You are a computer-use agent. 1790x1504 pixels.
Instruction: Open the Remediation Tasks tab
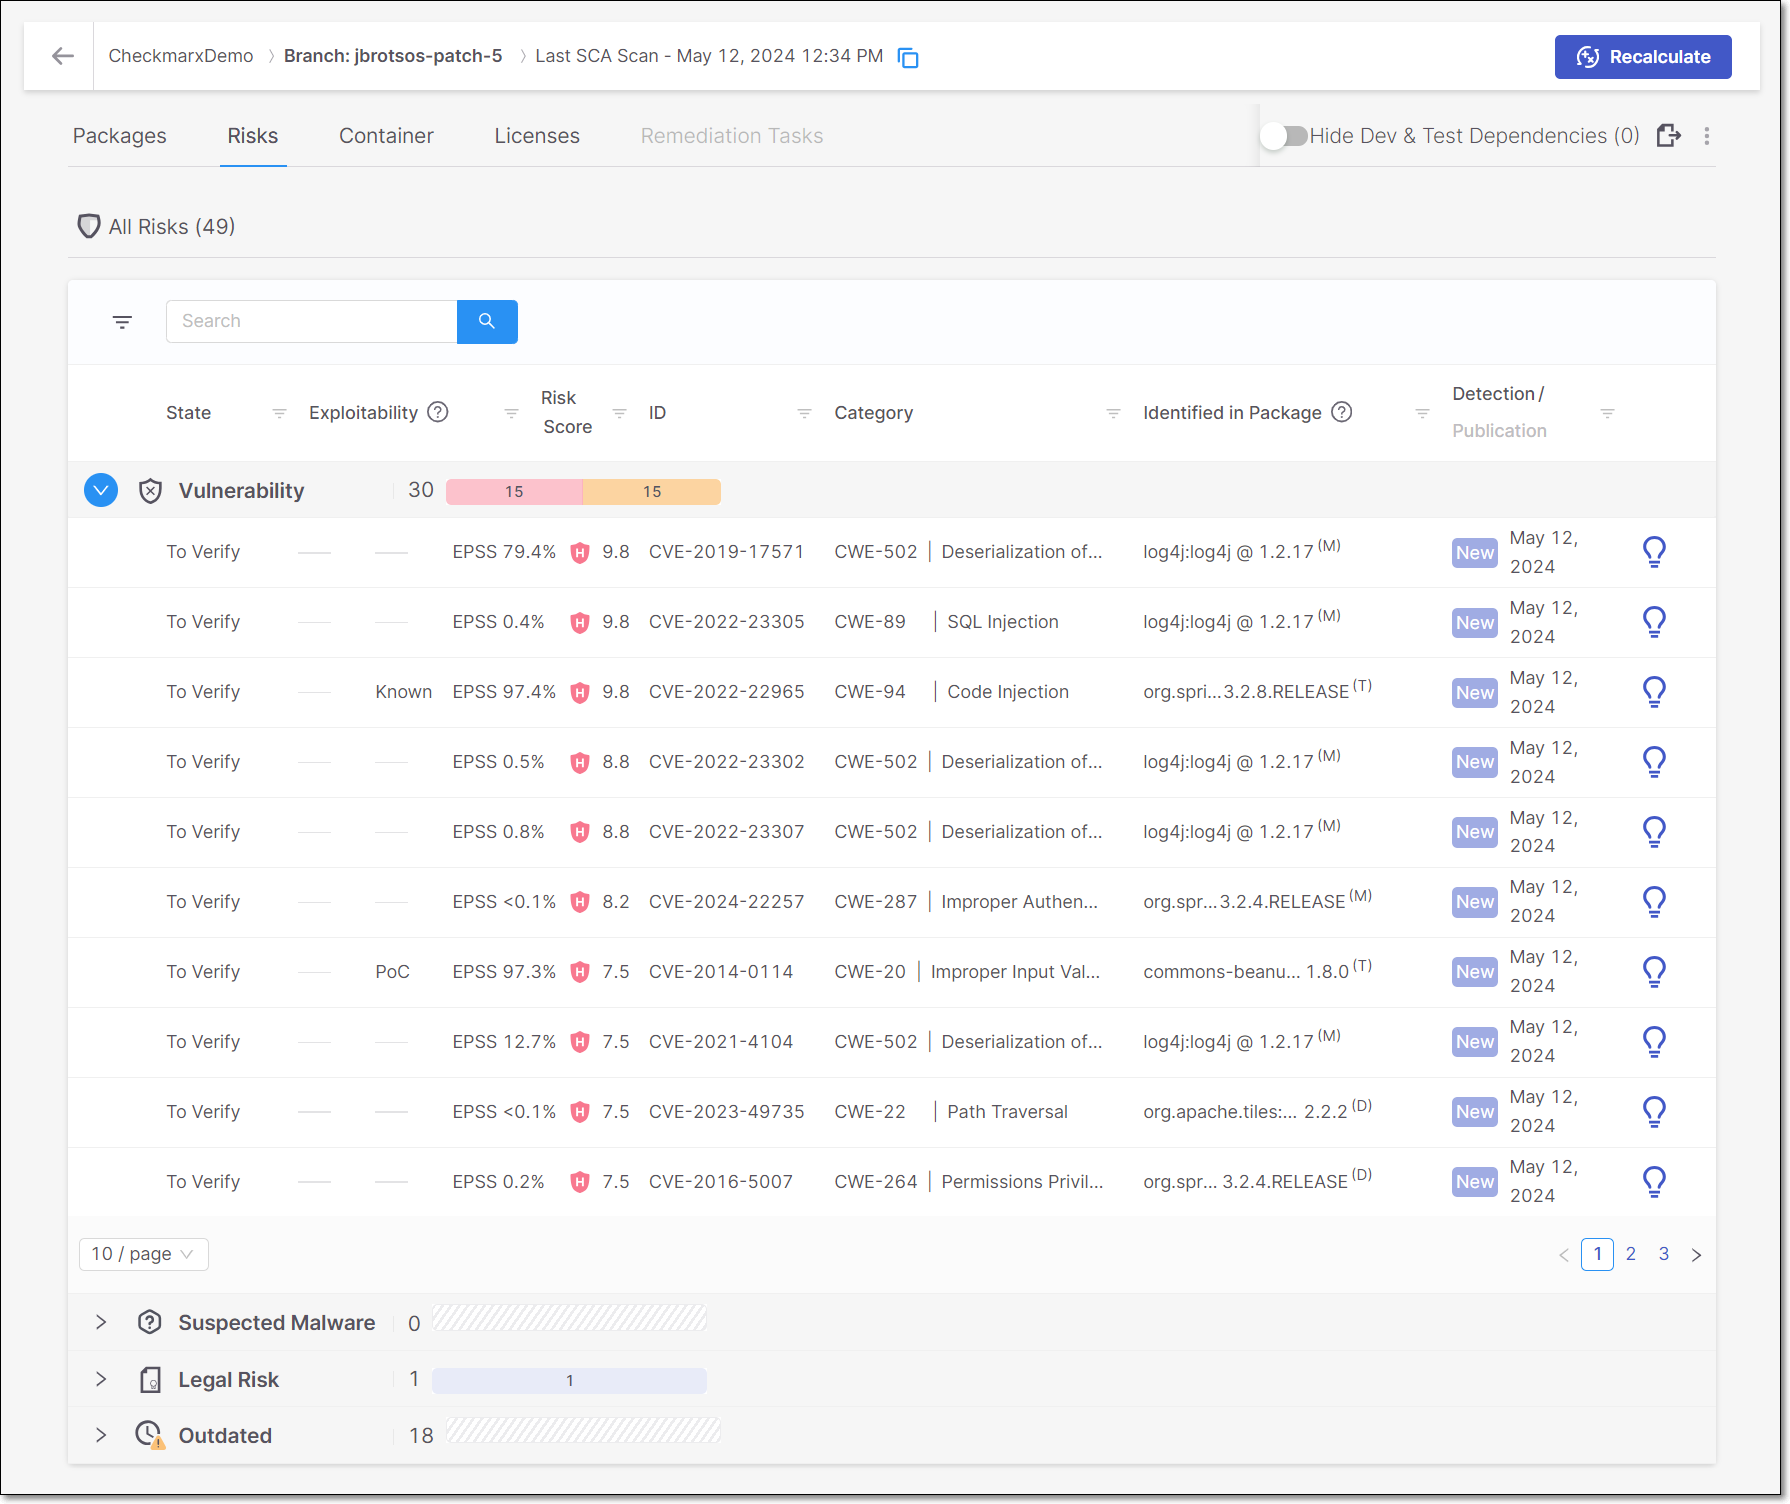tap(732, 136)
